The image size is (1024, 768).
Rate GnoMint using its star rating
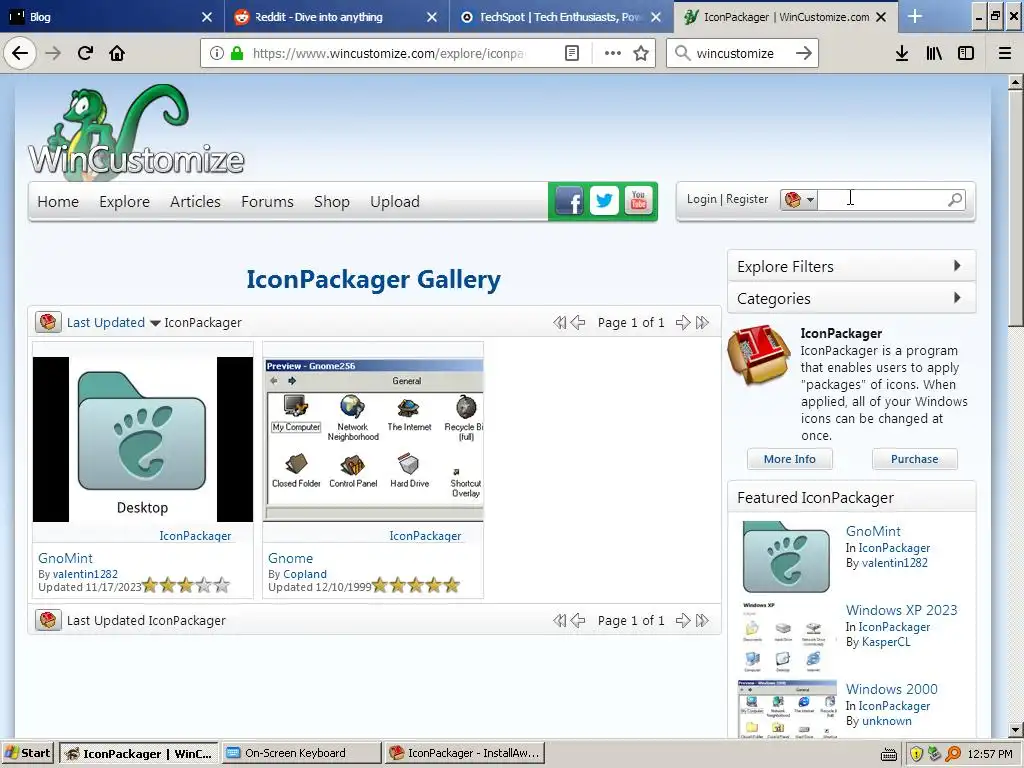186,585
